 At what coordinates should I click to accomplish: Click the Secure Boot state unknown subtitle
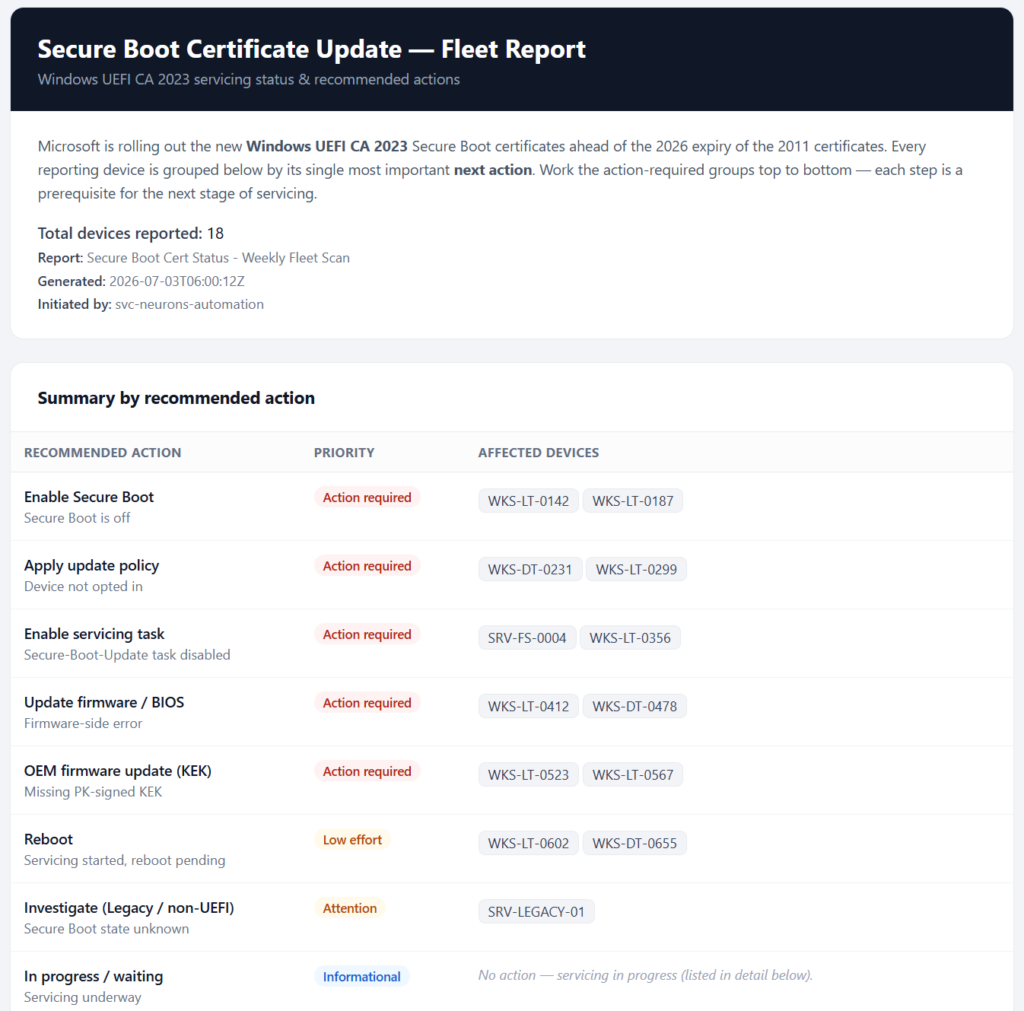tap(106, 929)
